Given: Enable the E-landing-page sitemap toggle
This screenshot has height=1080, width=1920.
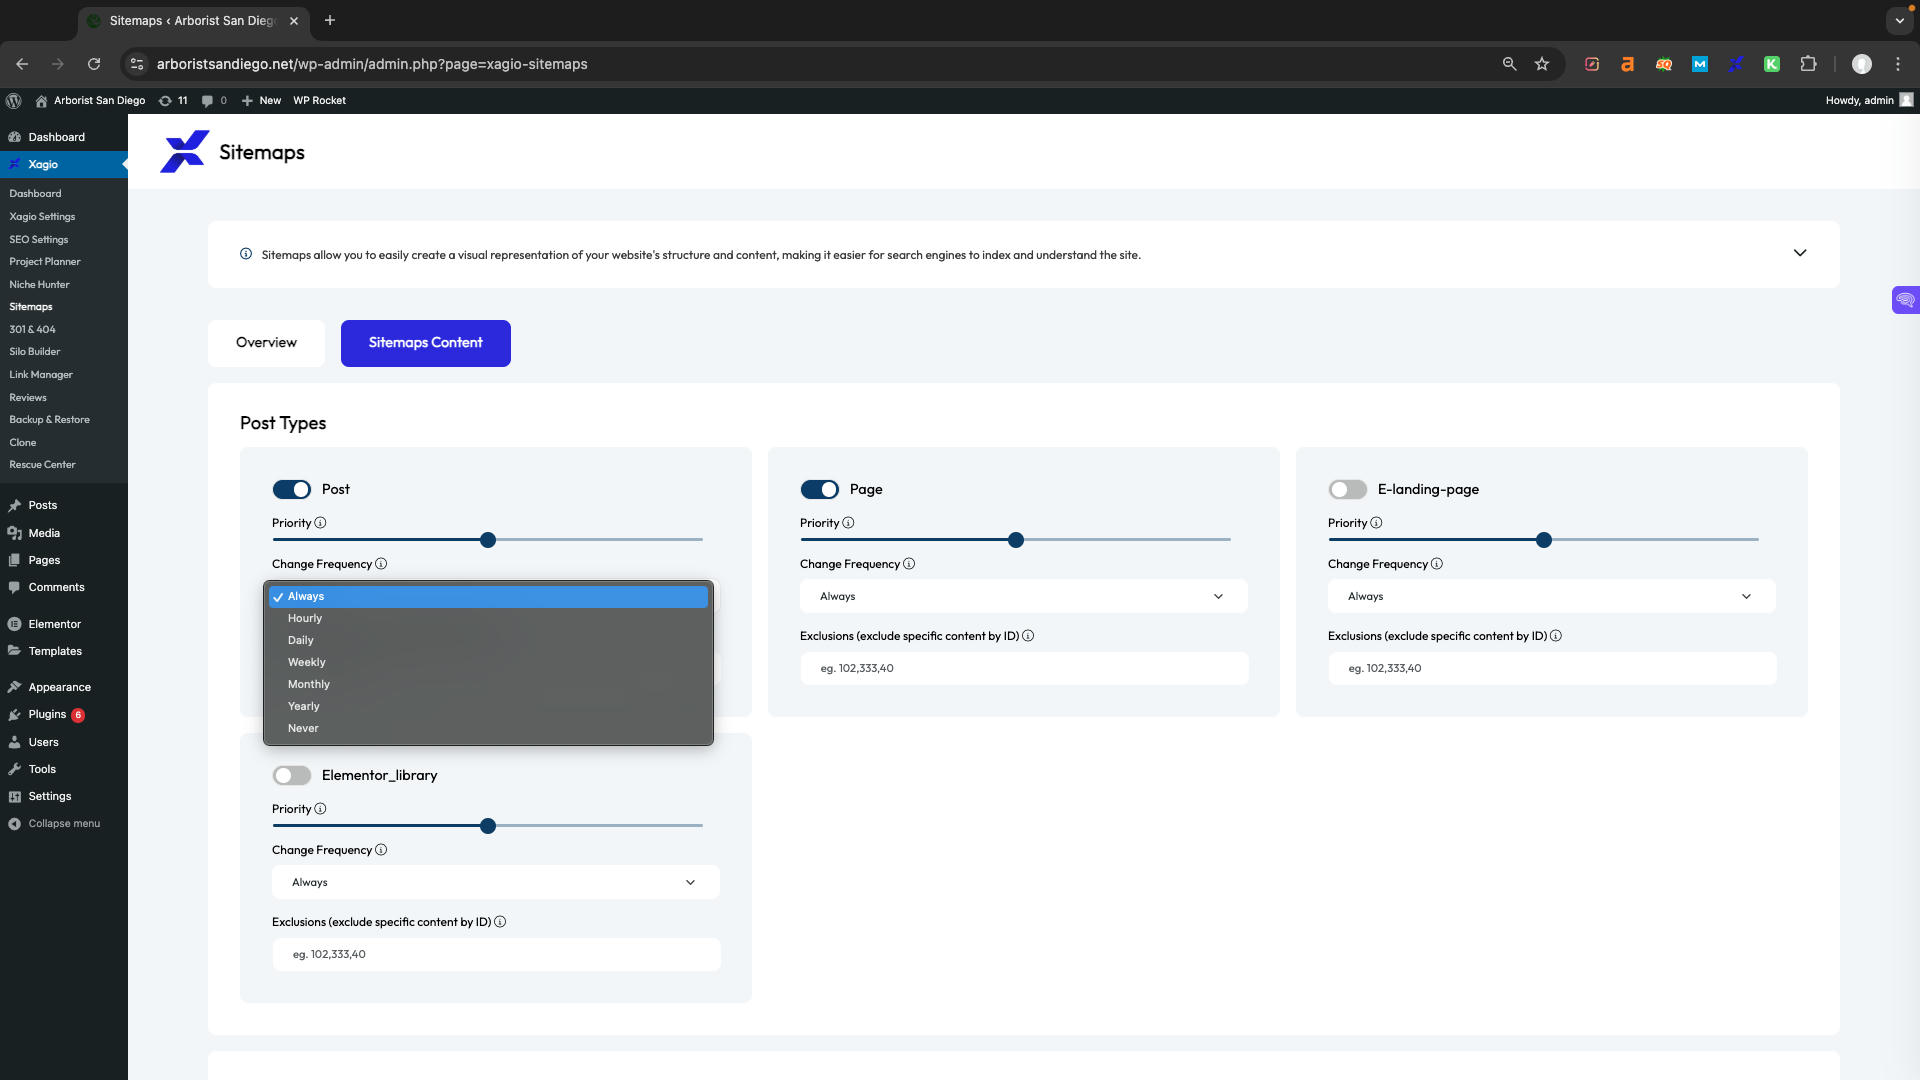Looking at the screenshot, I should [x=1348, y=489].
